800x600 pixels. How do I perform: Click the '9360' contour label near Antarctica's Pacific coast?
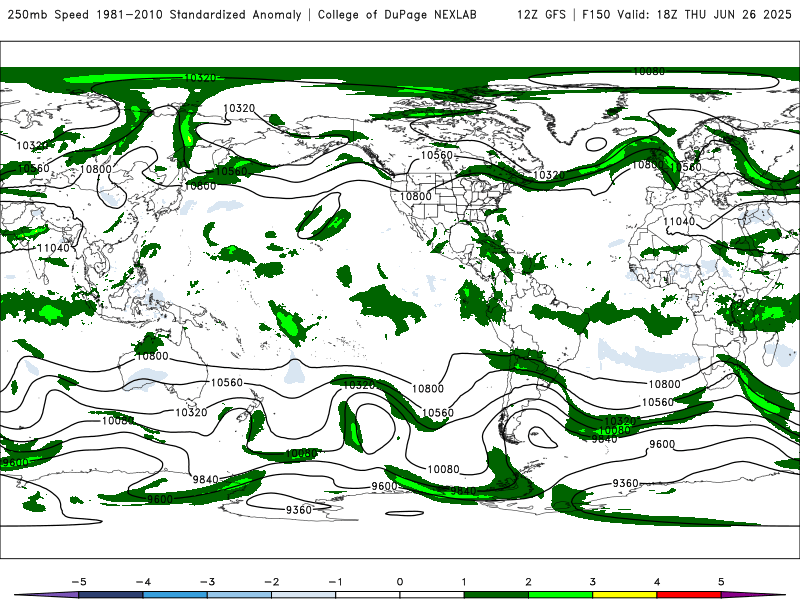click(x=299, y=510)
